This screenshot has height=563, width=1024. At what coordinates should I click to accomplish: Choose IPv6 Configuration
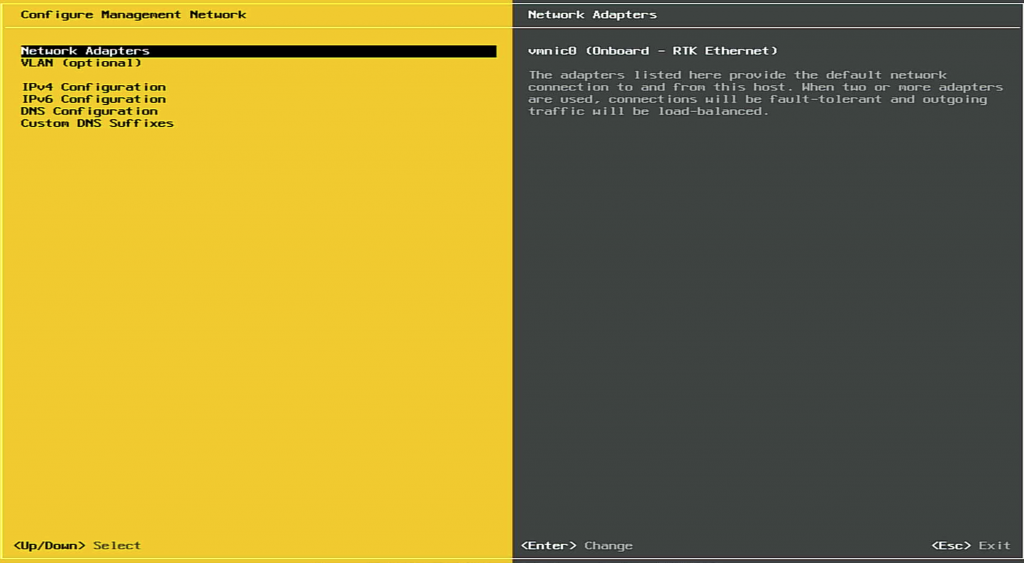(x=93, y=99)
